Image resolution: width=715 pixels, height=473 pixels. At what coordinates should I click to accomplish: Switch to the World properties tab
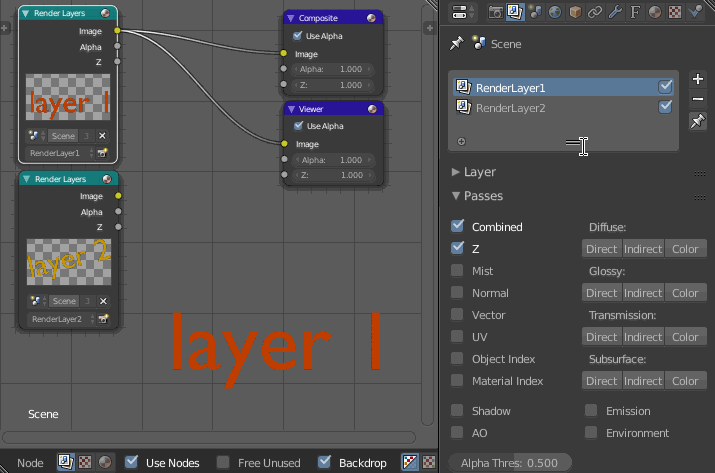point(557,13)
